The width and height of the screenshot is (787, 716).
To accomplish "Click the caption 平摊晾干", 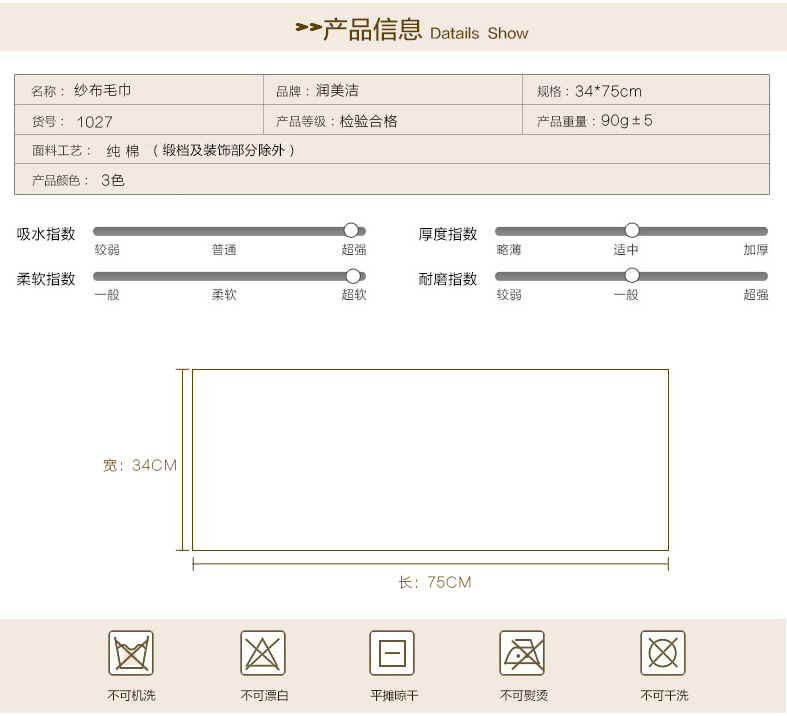I will point(394,695).
